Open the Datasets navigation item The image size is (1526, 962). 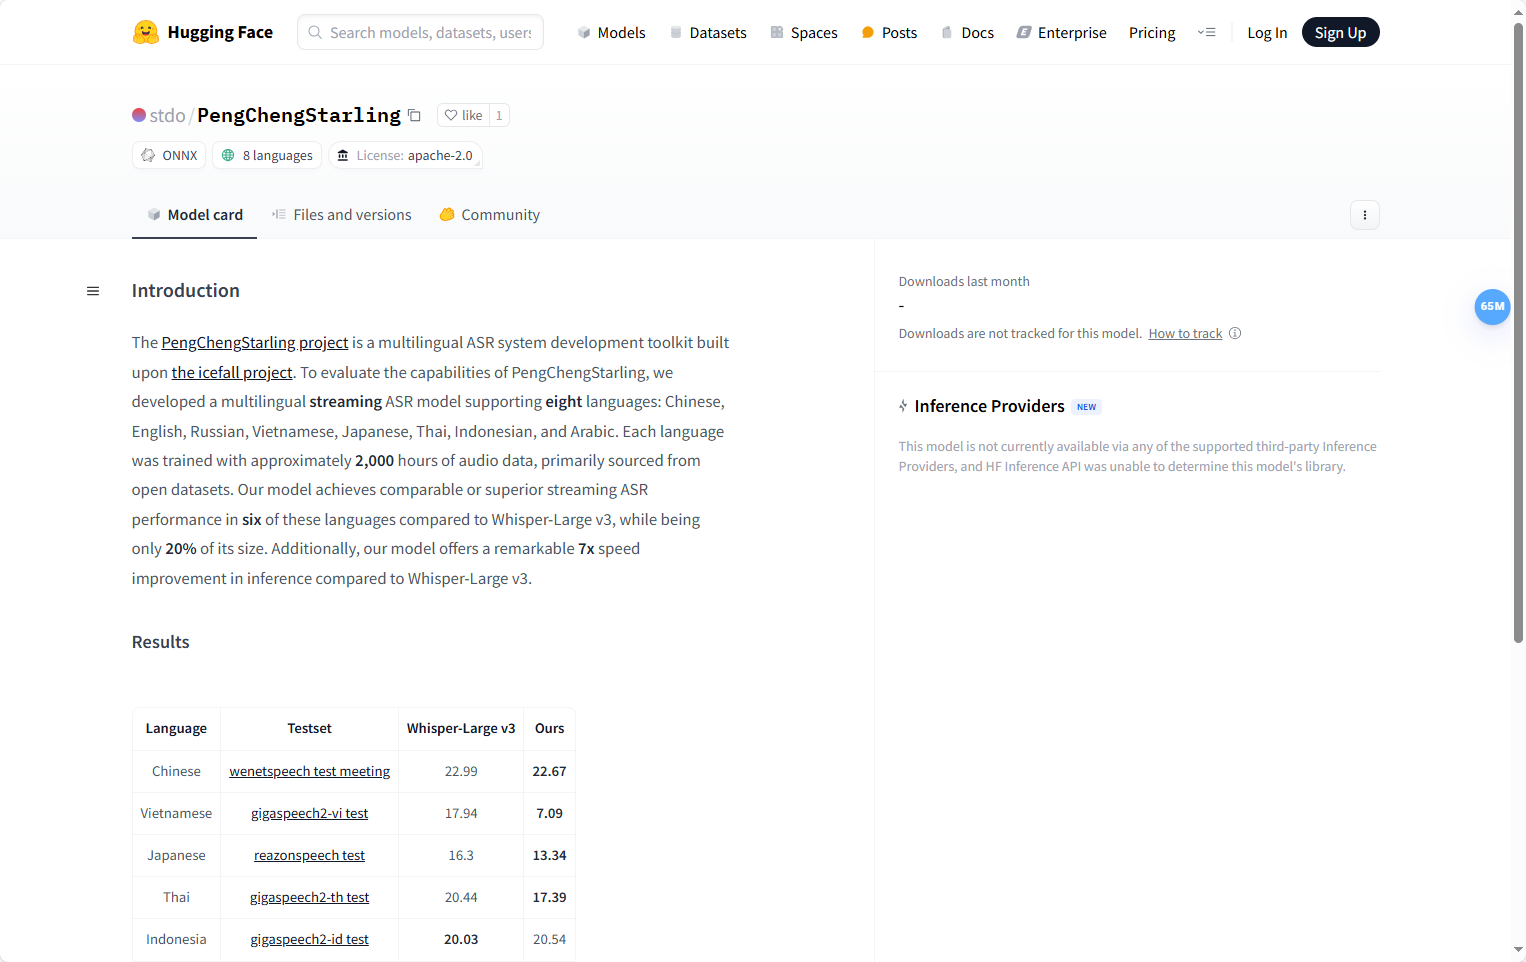708,33
